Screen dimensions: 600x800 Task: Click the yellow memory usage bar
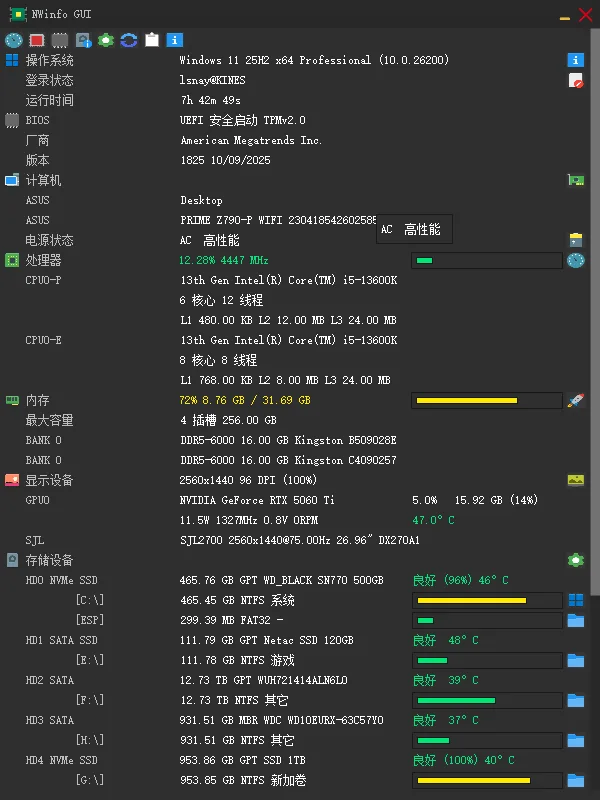click(487, 400)
